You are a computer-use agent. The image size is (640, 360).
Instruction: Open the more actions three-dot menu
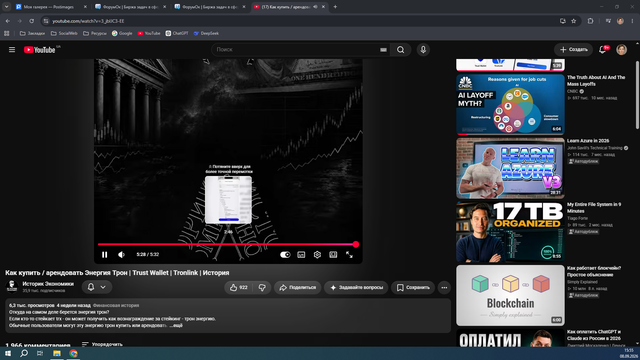pyautogui.click(x=444, y=287)
